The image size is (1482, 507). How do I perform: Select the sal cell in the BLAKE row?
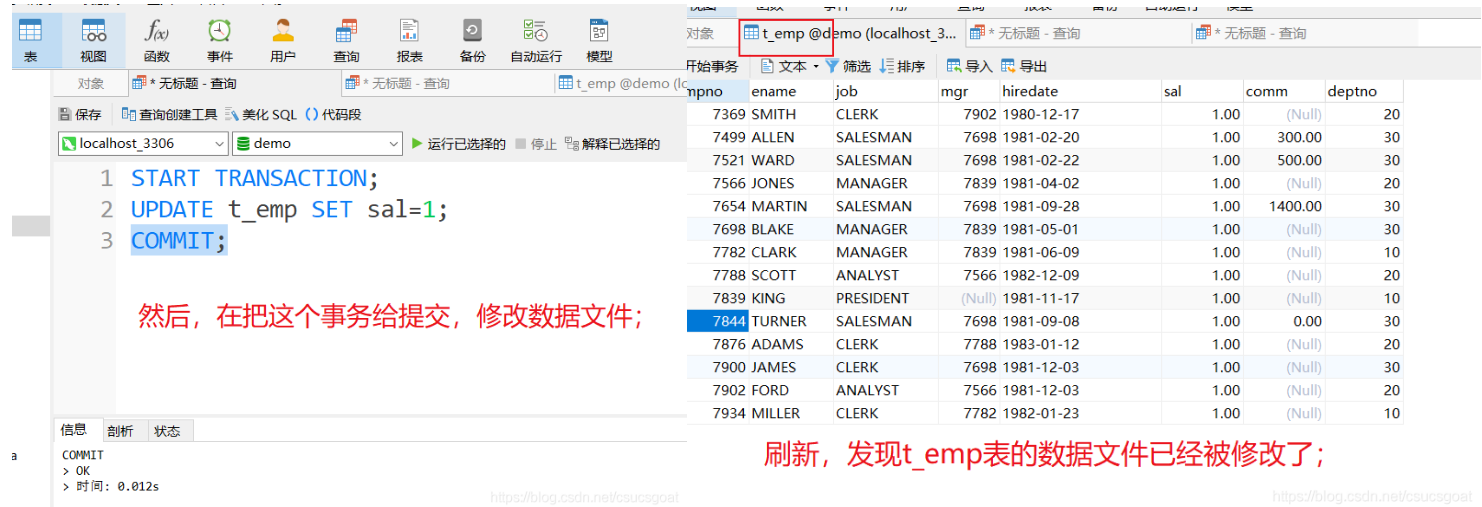tap(1201, 229)
